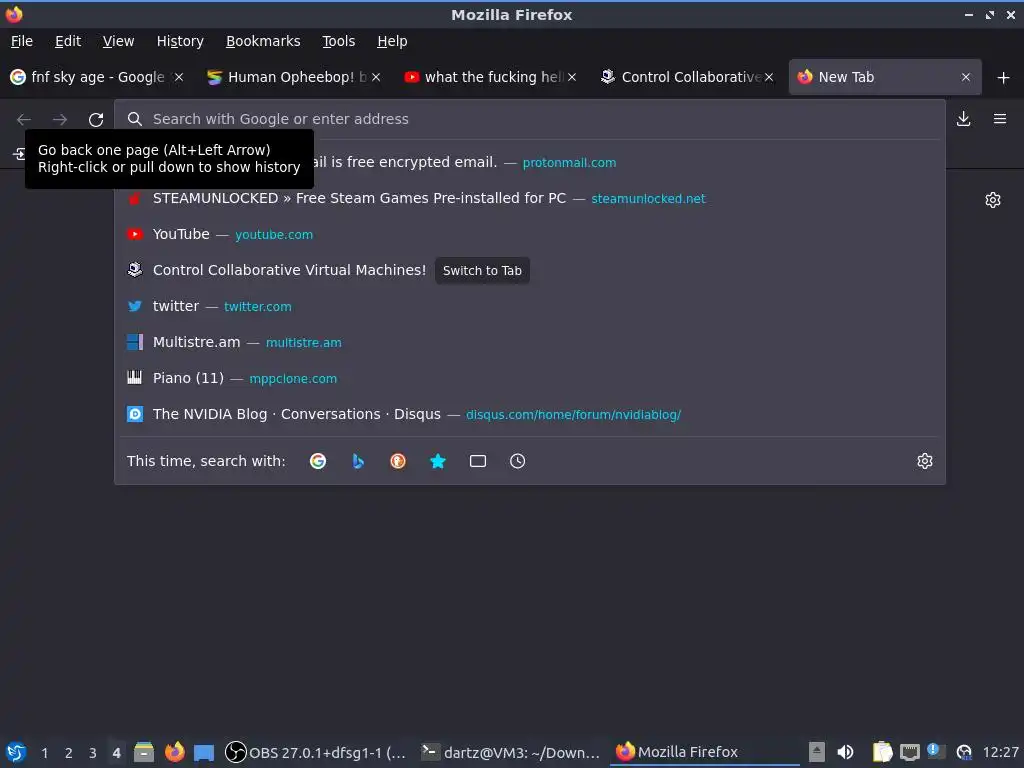This screenshot has width=1024, height=768.
Task: Close the 'New Tab' tab
Action: (x=966, y=77)
